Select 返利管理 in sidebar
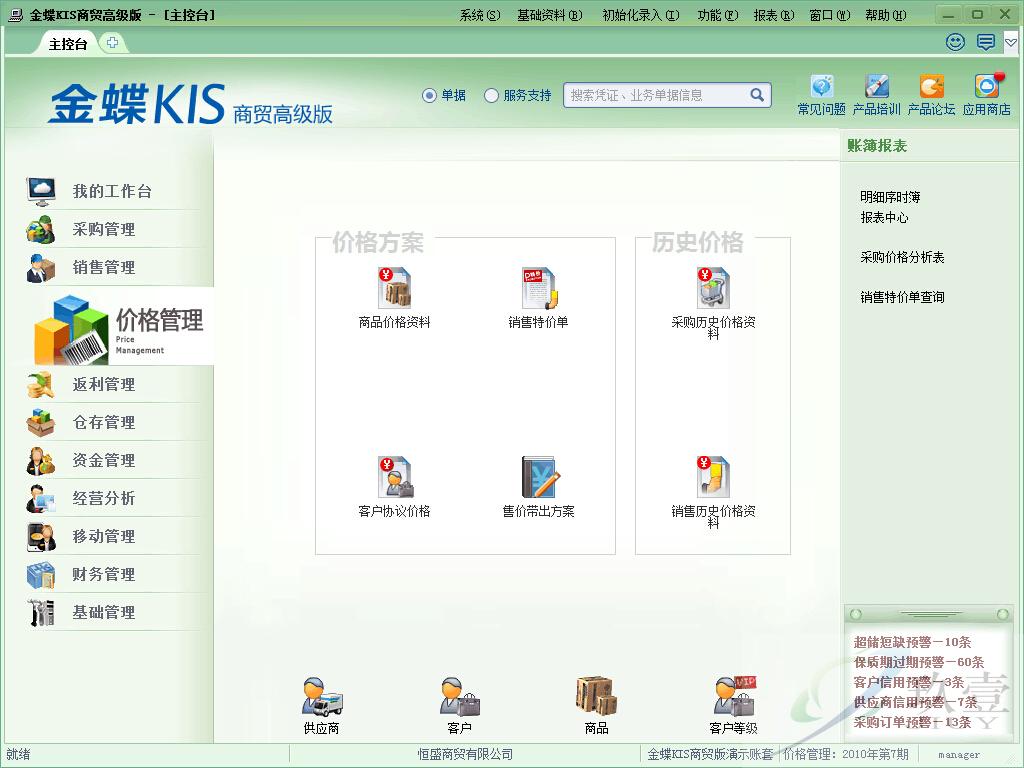 [112, 384]
